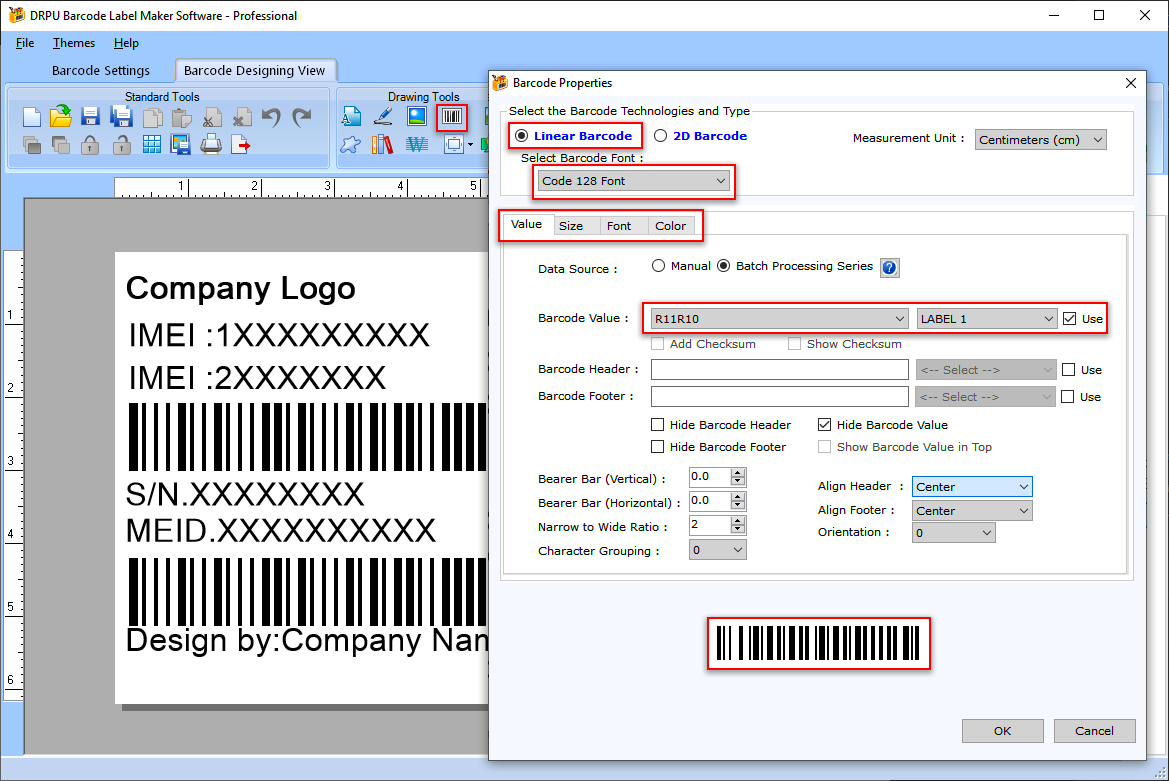The width and height of the screenshot is (1169, 781).
Task: Open the File menu
Action: tap(25, 43)
